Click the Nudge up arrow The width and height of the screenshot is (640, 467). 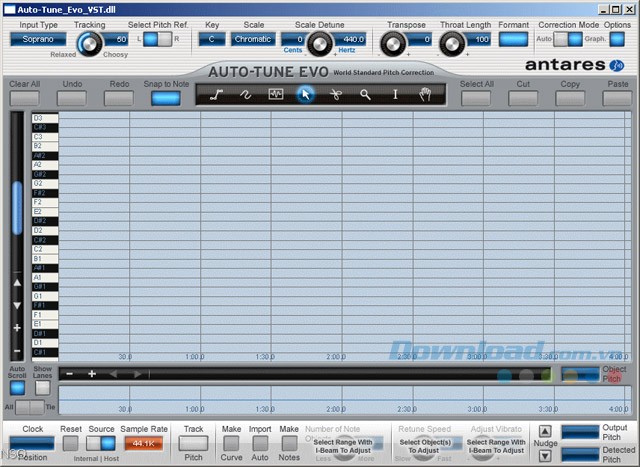click(545, 431)
